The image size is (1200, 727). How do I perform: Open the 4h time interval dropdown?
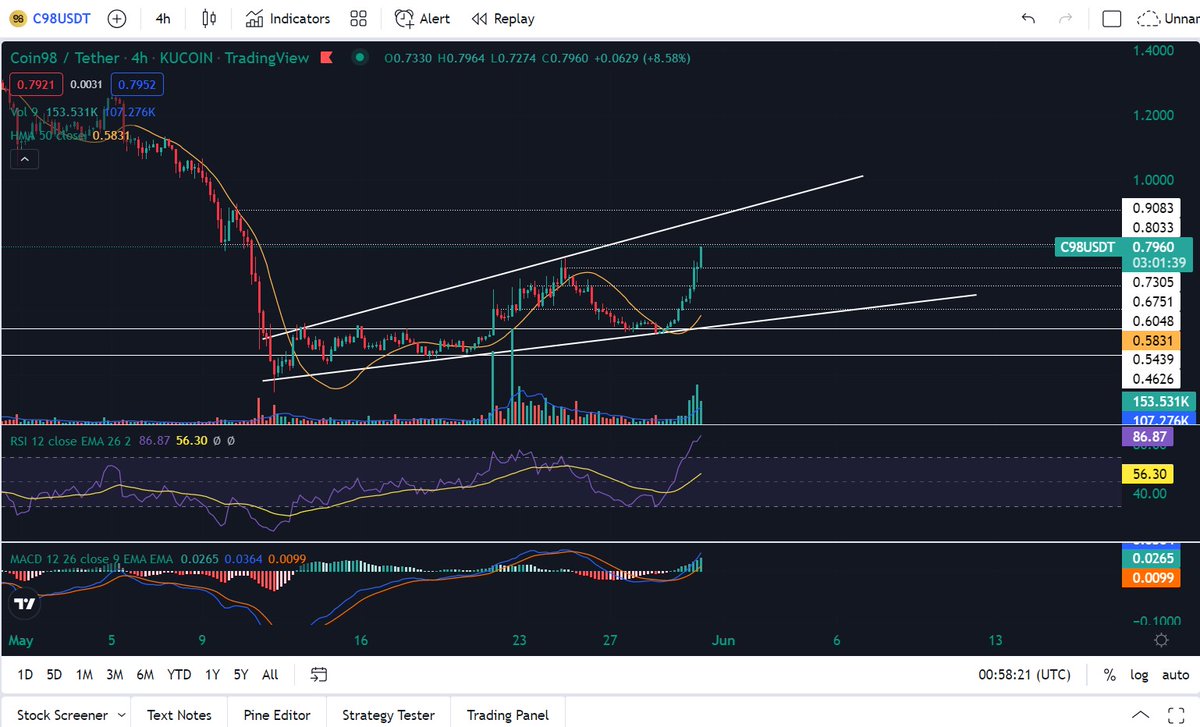pos(163,18)
